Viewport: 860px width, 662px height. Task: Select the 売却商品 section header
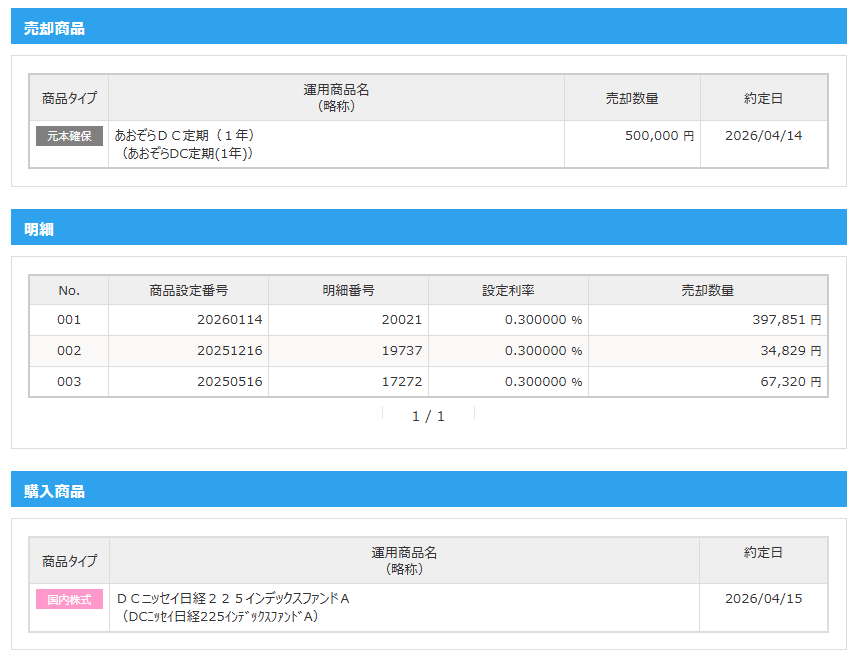[x=55, y=28]
